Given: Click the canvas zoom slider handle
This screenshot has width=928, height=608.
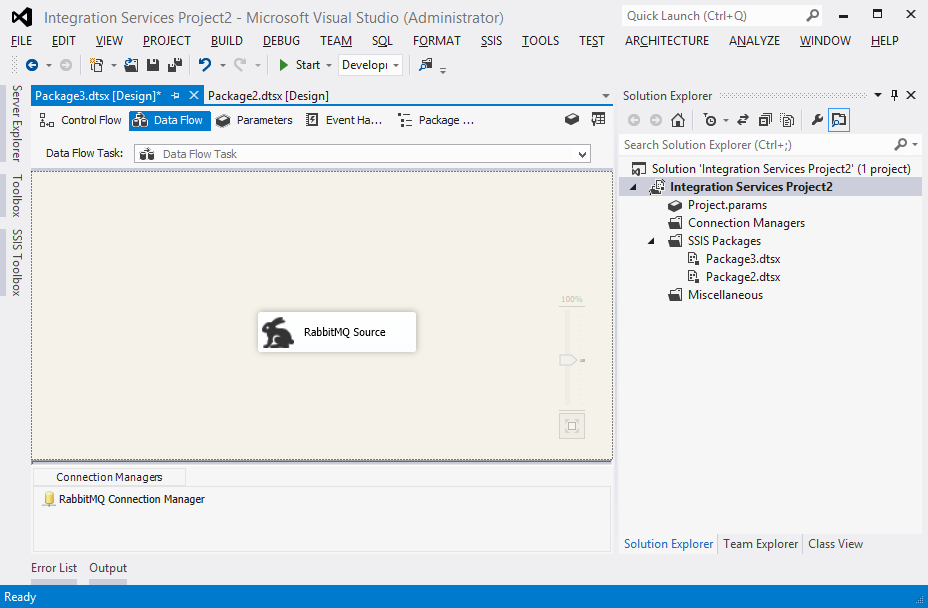Looking at the screenshot, I should [569, 360].
